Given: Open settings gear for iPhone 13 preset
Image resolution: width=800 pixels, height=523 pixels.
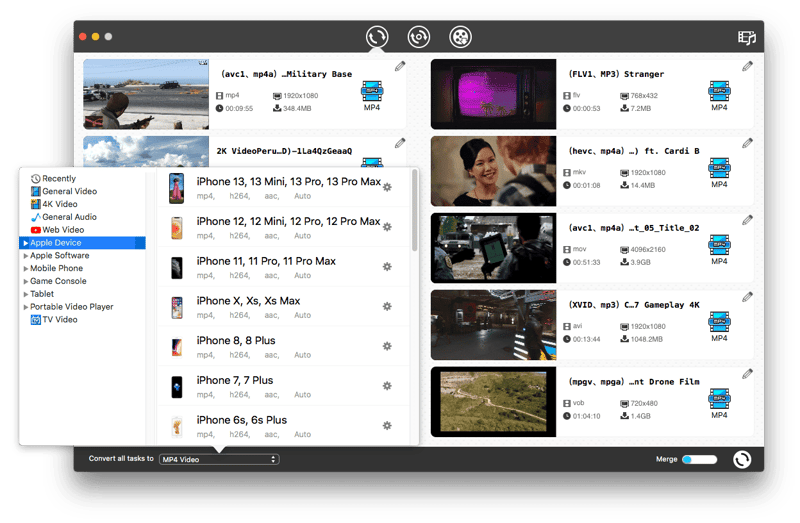Looking at the screenshot, I should click(388, 187).
